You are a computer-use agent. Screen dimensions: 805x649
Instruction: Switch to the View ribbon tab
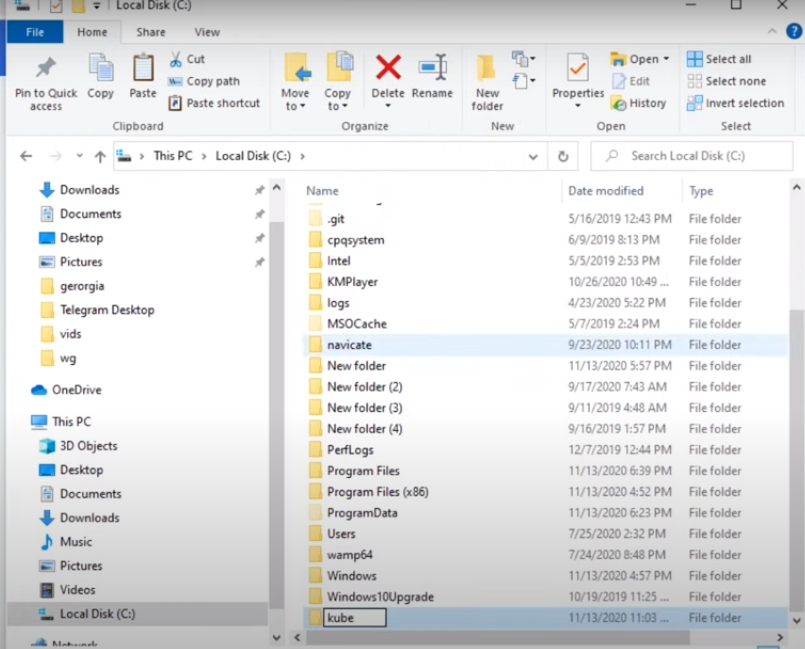(207, 32)
